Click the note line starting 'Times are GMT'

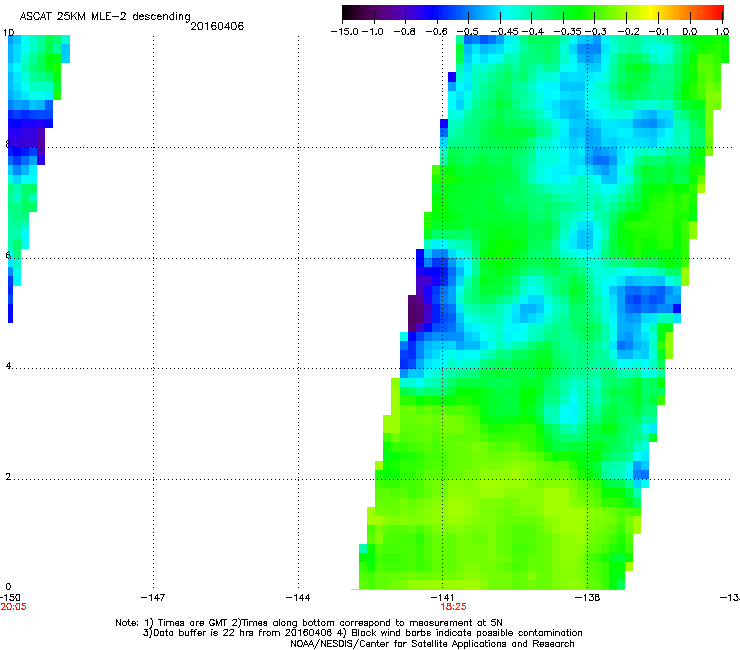[309, 623]
